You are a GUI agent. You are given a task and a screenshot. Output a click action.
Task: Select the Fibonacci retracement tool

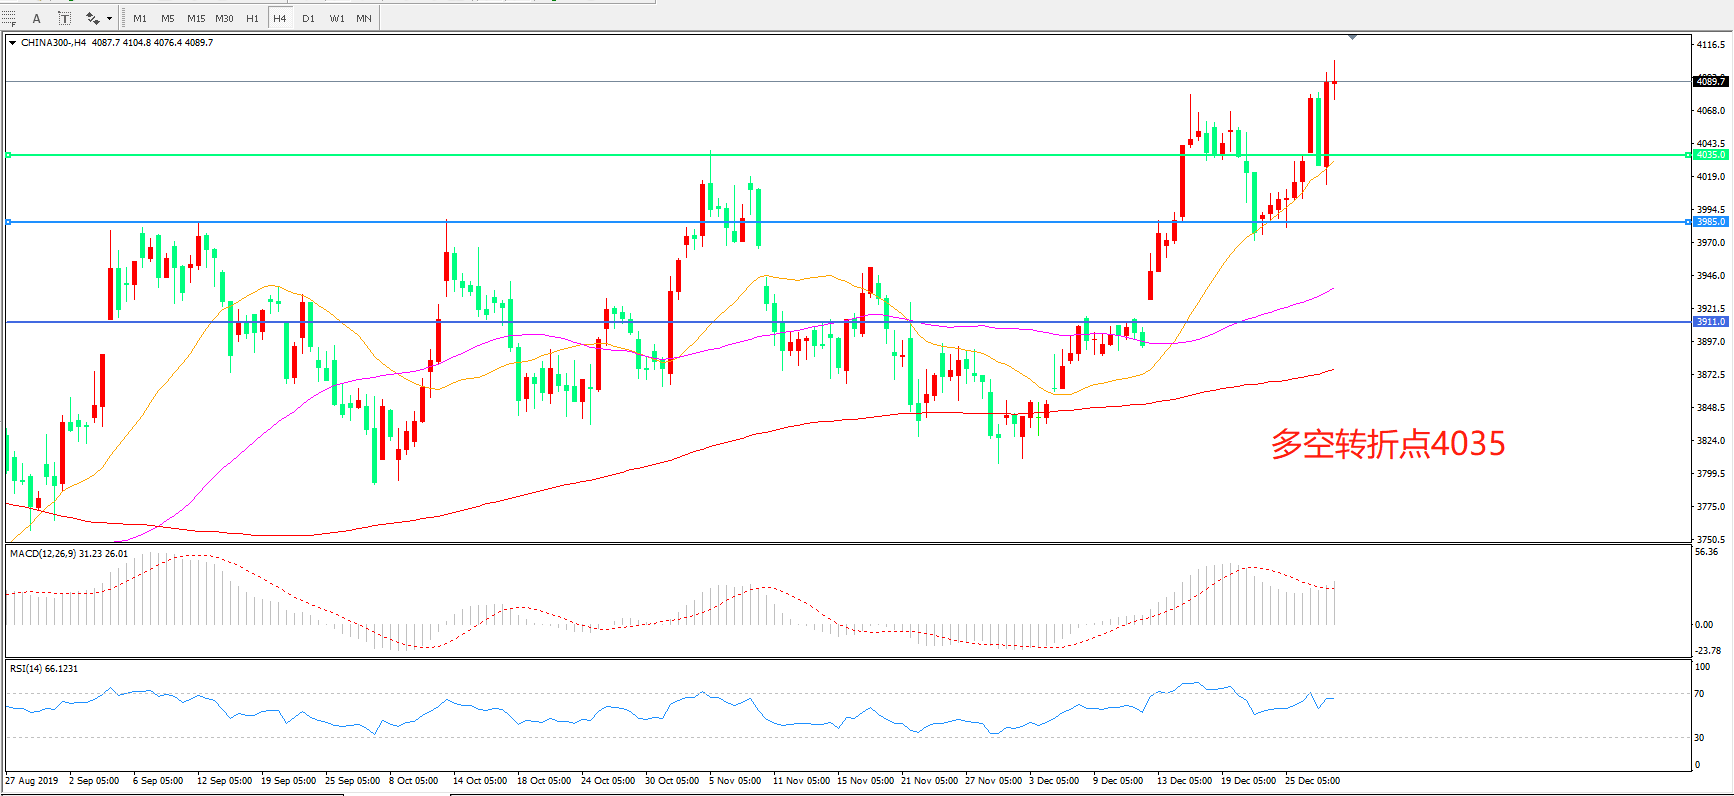(9, 18)
